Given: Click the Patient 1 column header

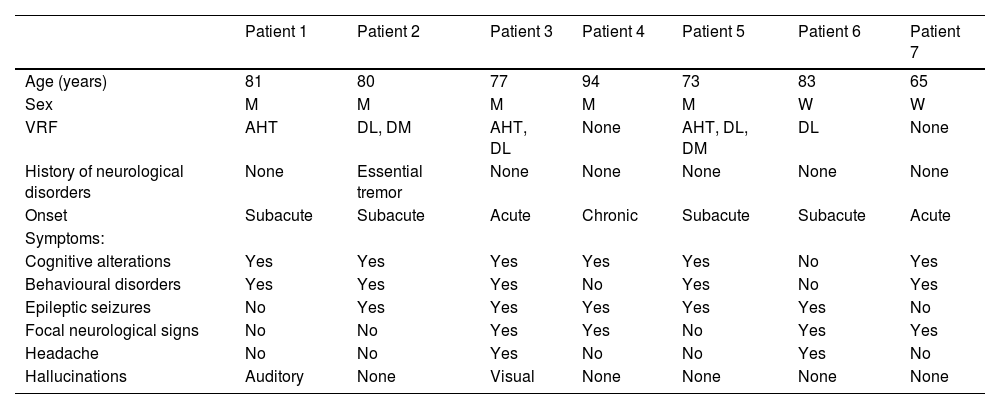Looking at the screenshot, I should [x=275, y=31].
